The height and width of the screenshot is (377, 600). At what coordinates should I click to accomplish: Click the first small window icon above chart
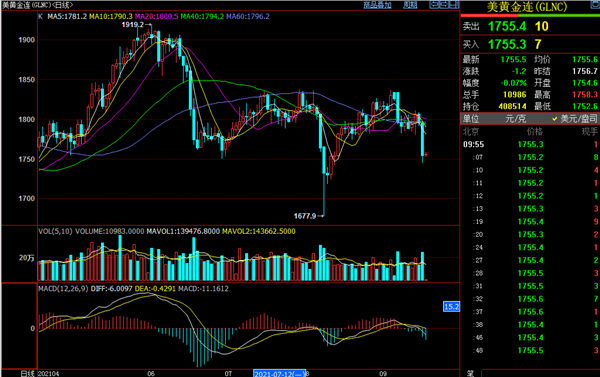434,5
